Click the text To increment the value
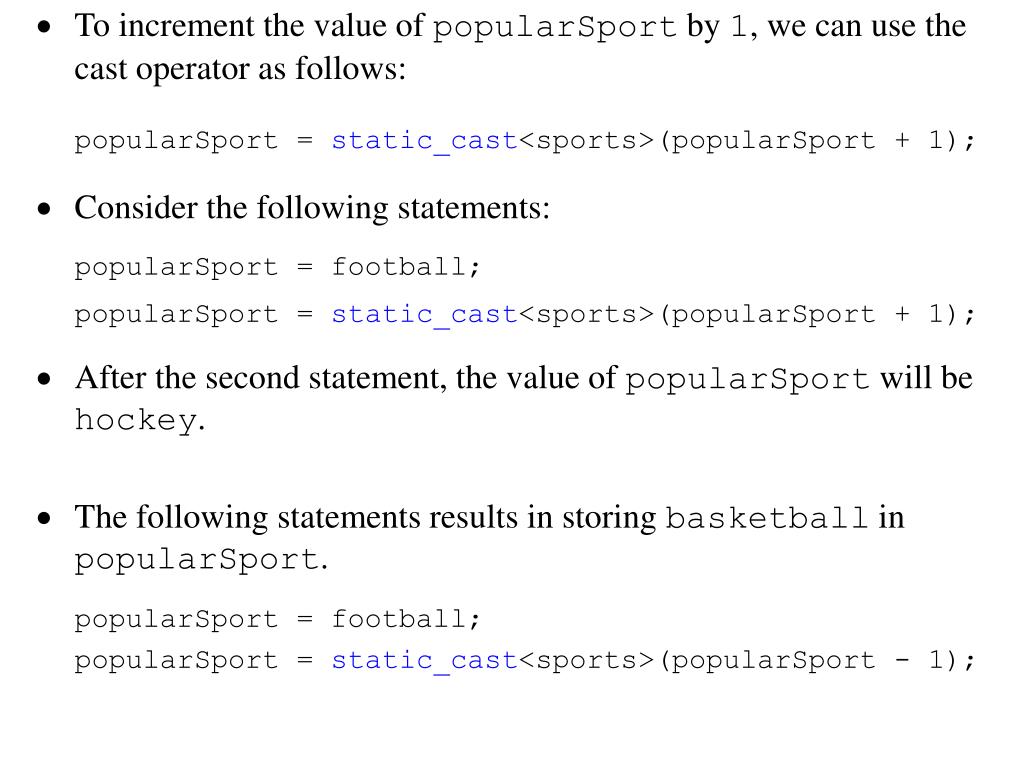Viewport: 1024px width, 768px height. [249, 27]
